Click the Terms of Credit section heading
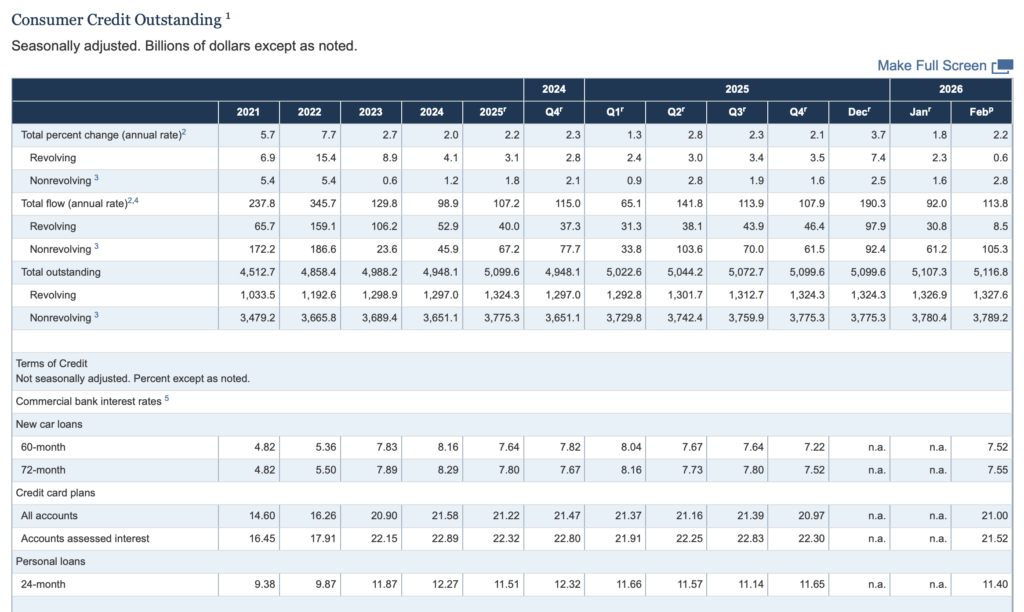The height and width of the screenshot is (612, 1024). click(51, 363)
